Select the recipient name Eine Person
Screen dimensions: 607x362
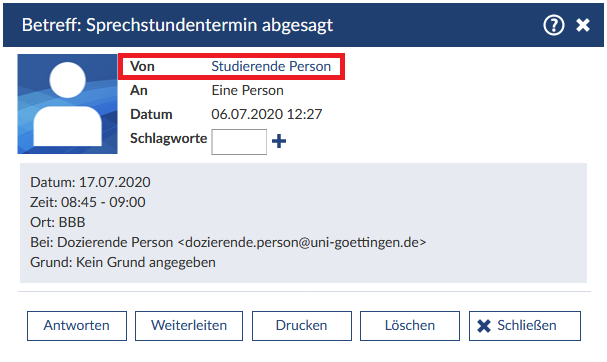[247, 91]
